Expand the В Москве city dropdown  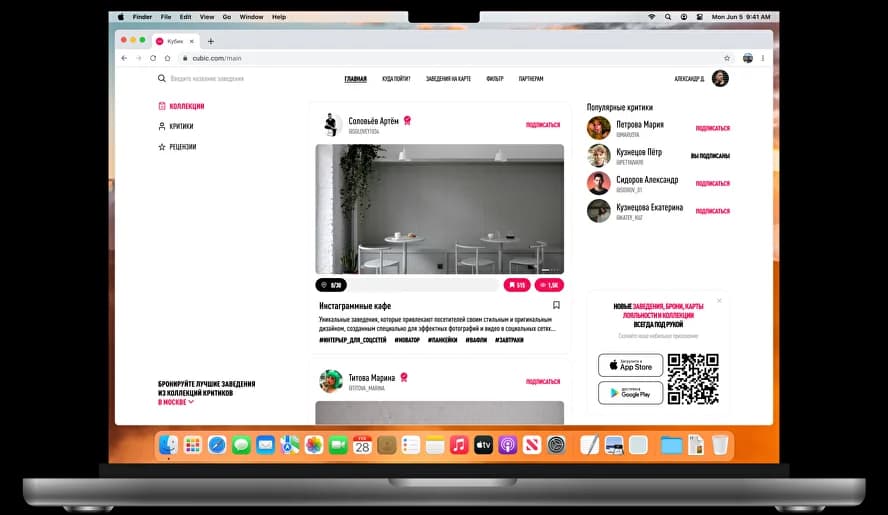(x=176, y=402)
